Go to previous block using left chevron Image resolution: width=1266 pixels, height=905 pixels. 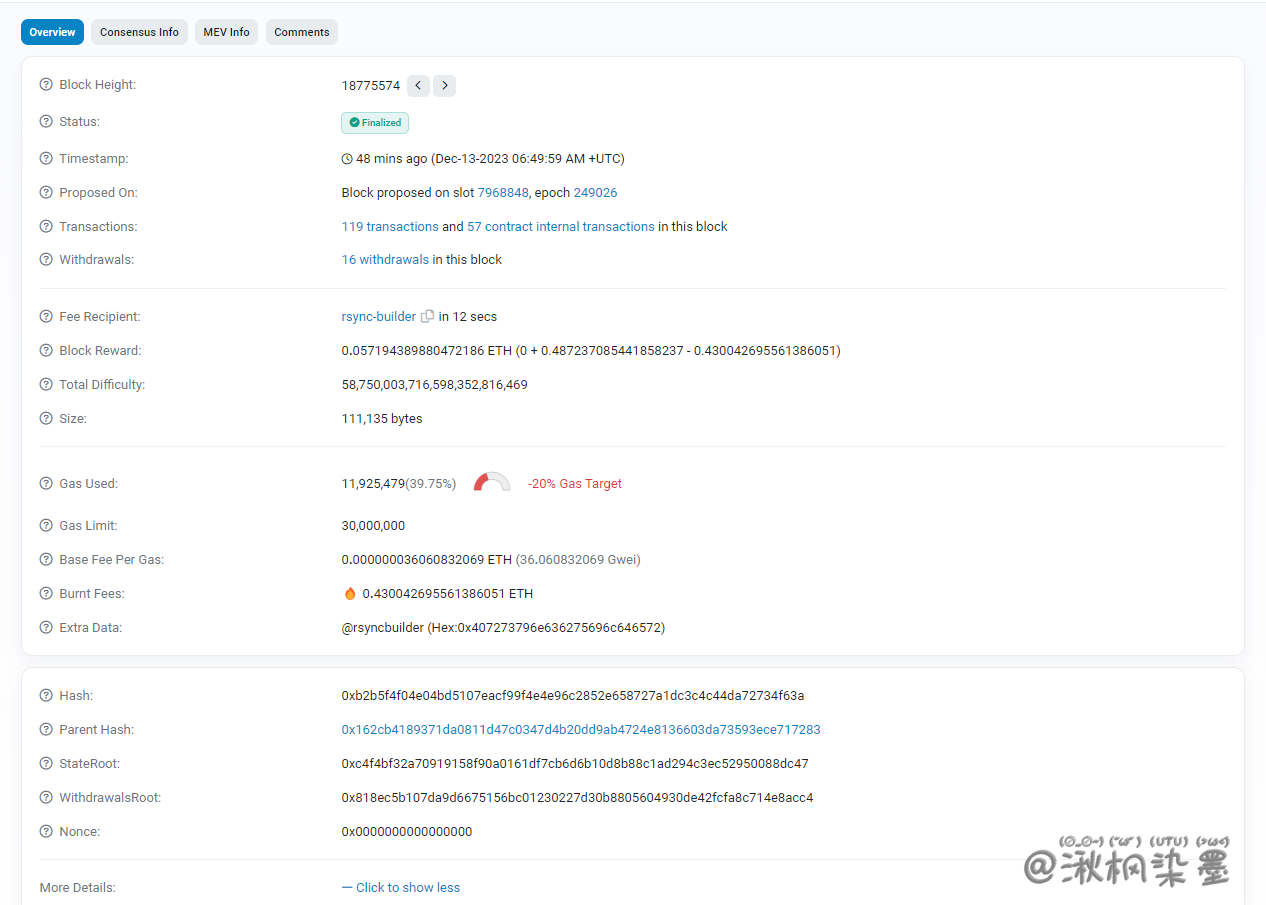tap(418, 86)
